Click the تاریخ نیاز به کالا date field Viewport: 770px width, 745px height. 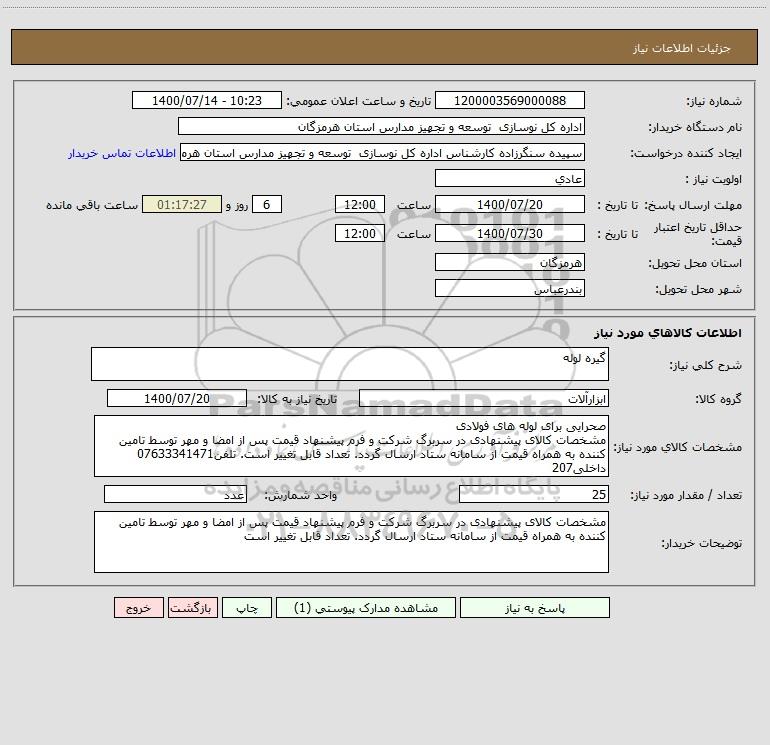(x=177, y=398)
